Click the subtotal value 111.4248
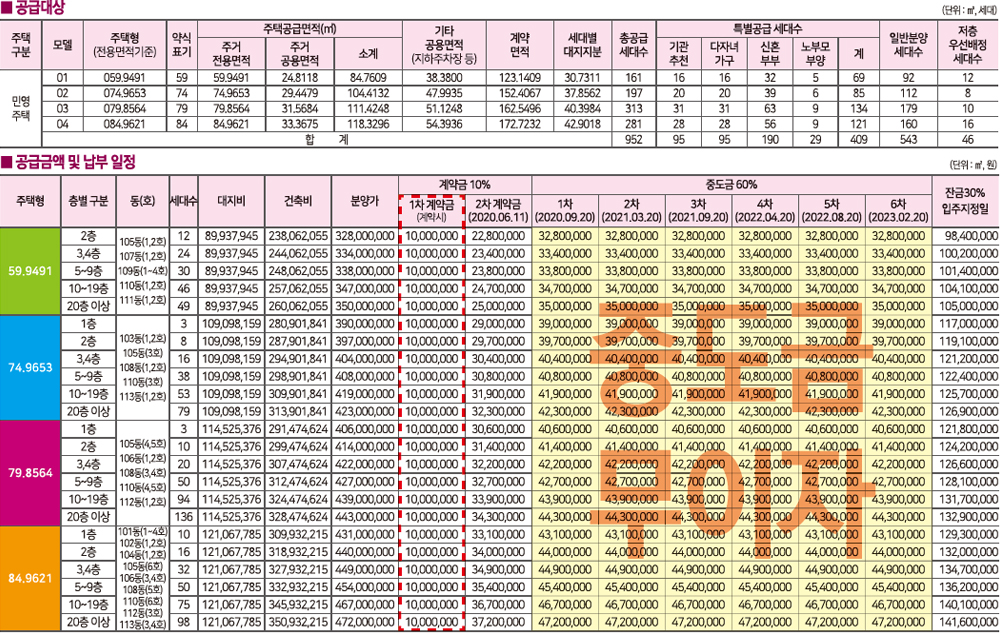 [x=368, y=108]
